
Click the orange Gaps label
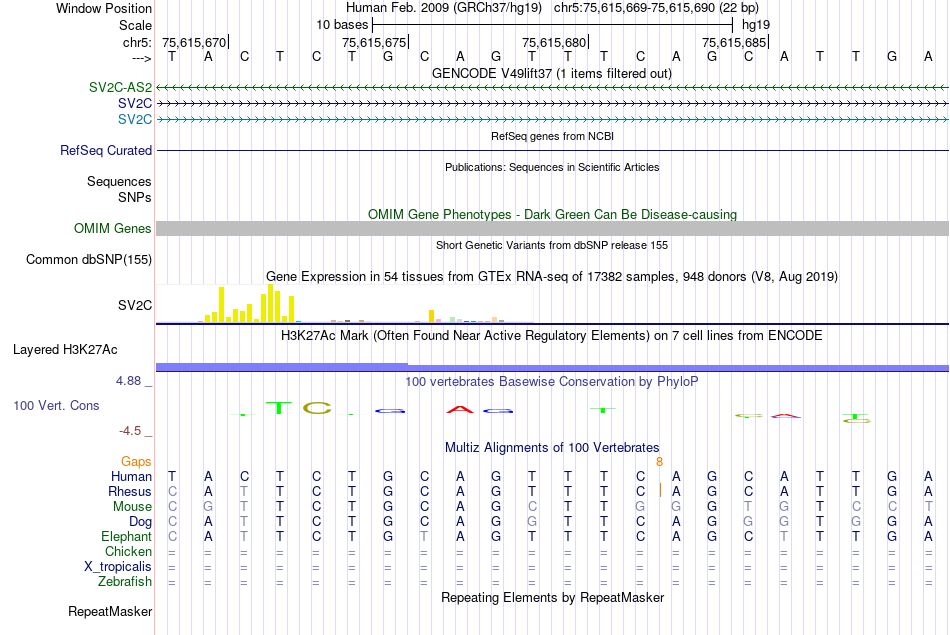pos(136,462)
